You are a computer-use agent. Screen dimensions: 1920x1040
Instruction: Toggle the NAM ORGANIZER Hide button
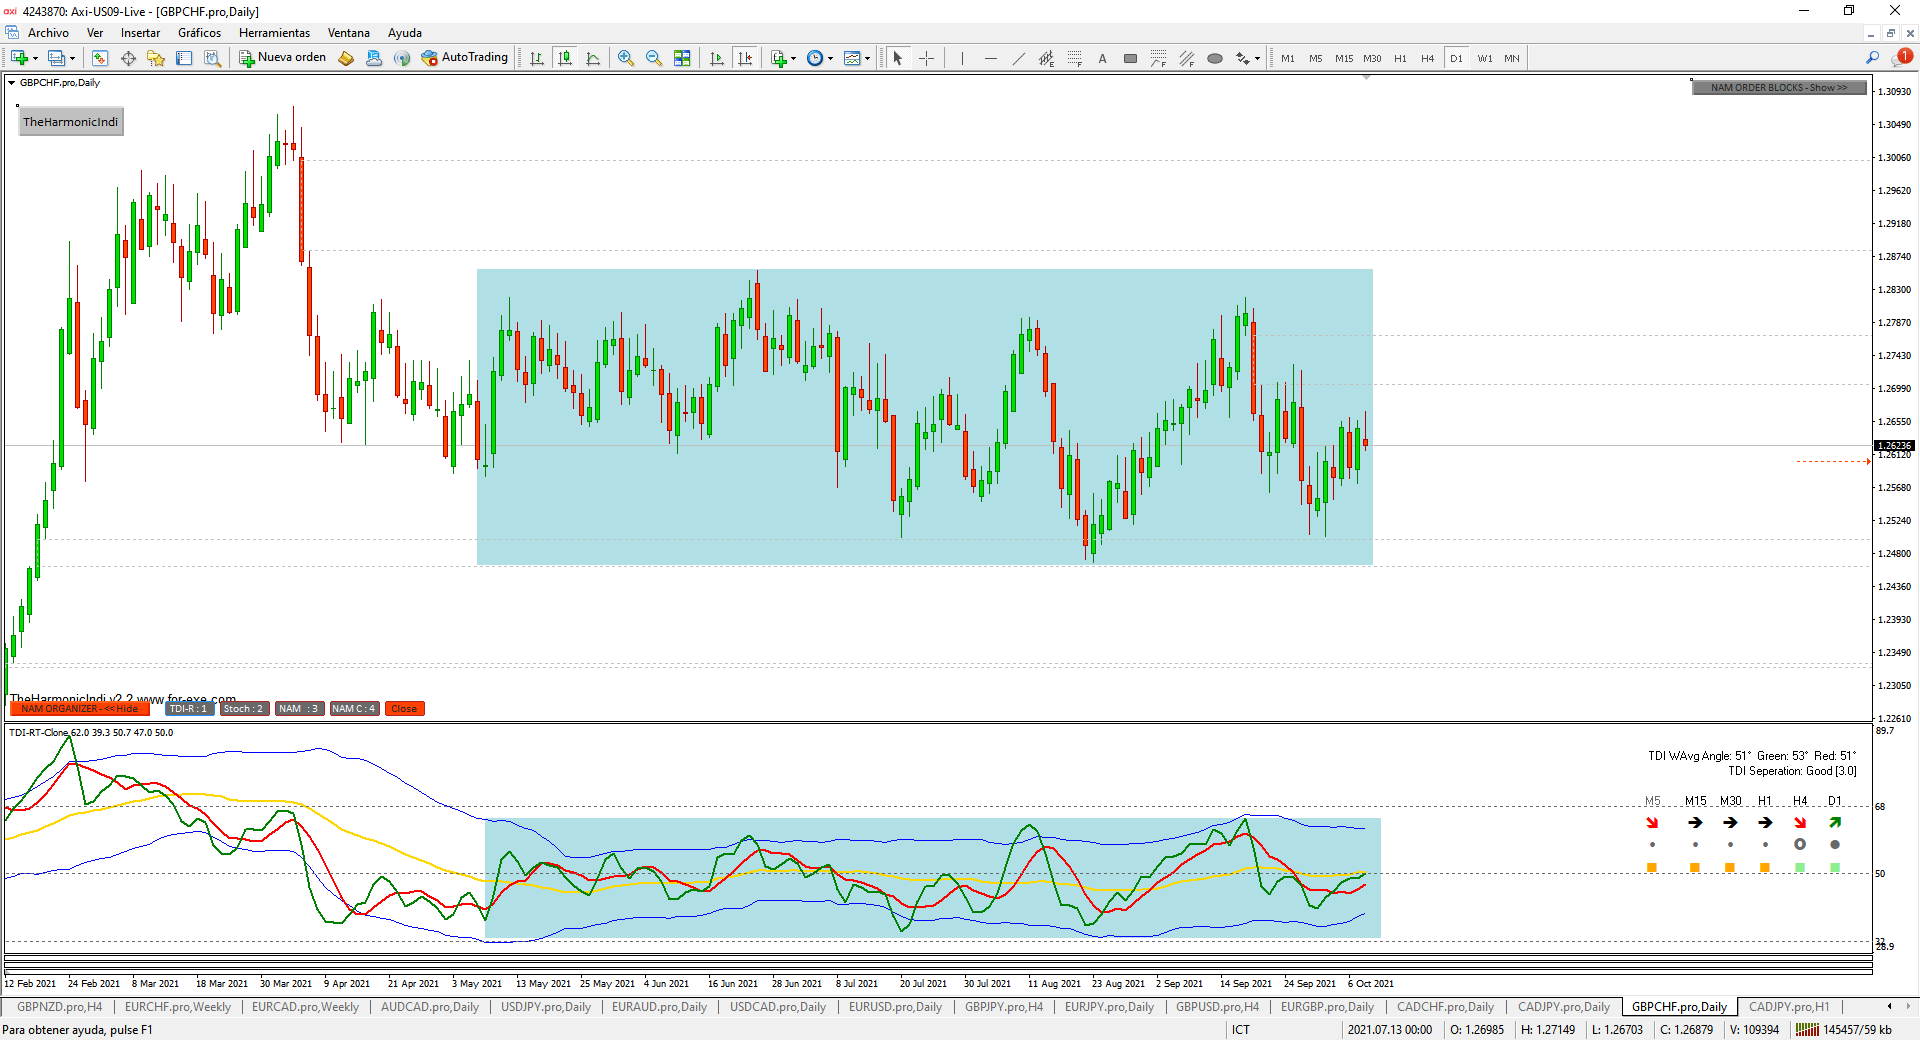pyautogui.click(x=79, y=709)
